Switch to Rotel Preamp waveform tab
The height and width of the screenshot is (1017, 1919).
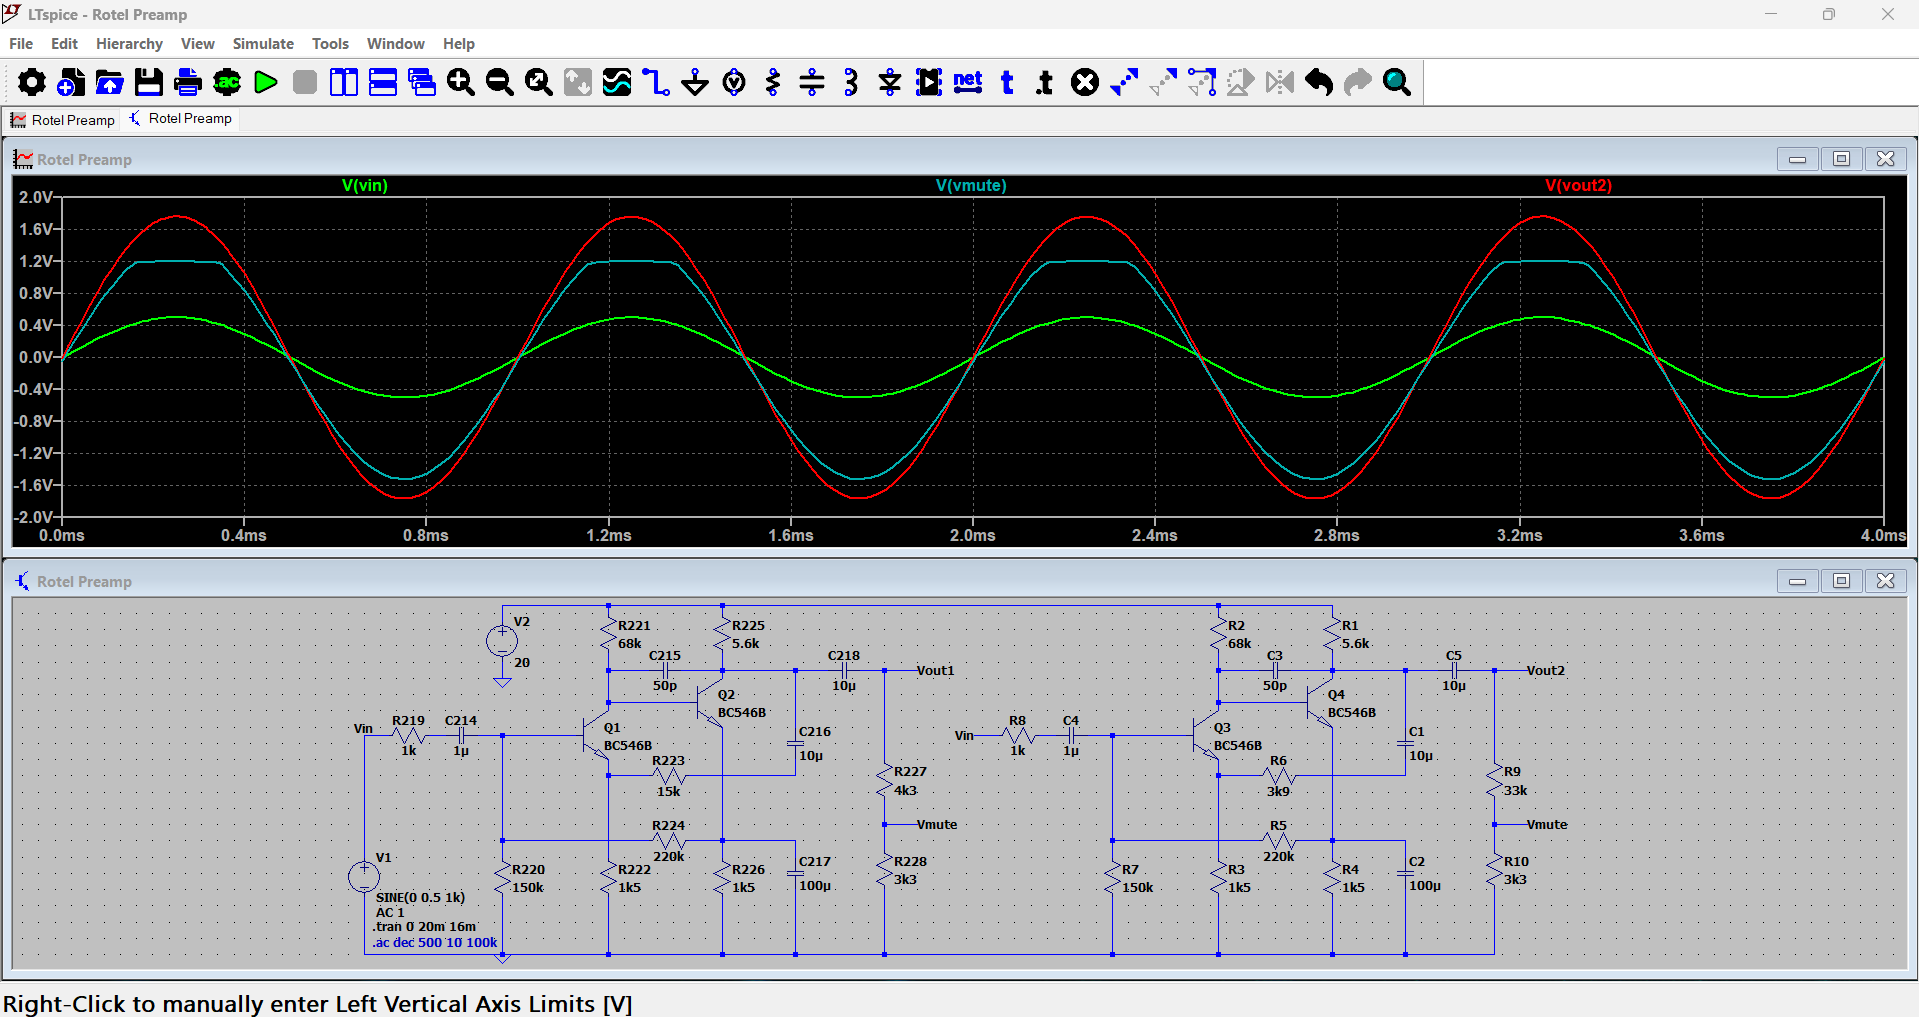62,120
